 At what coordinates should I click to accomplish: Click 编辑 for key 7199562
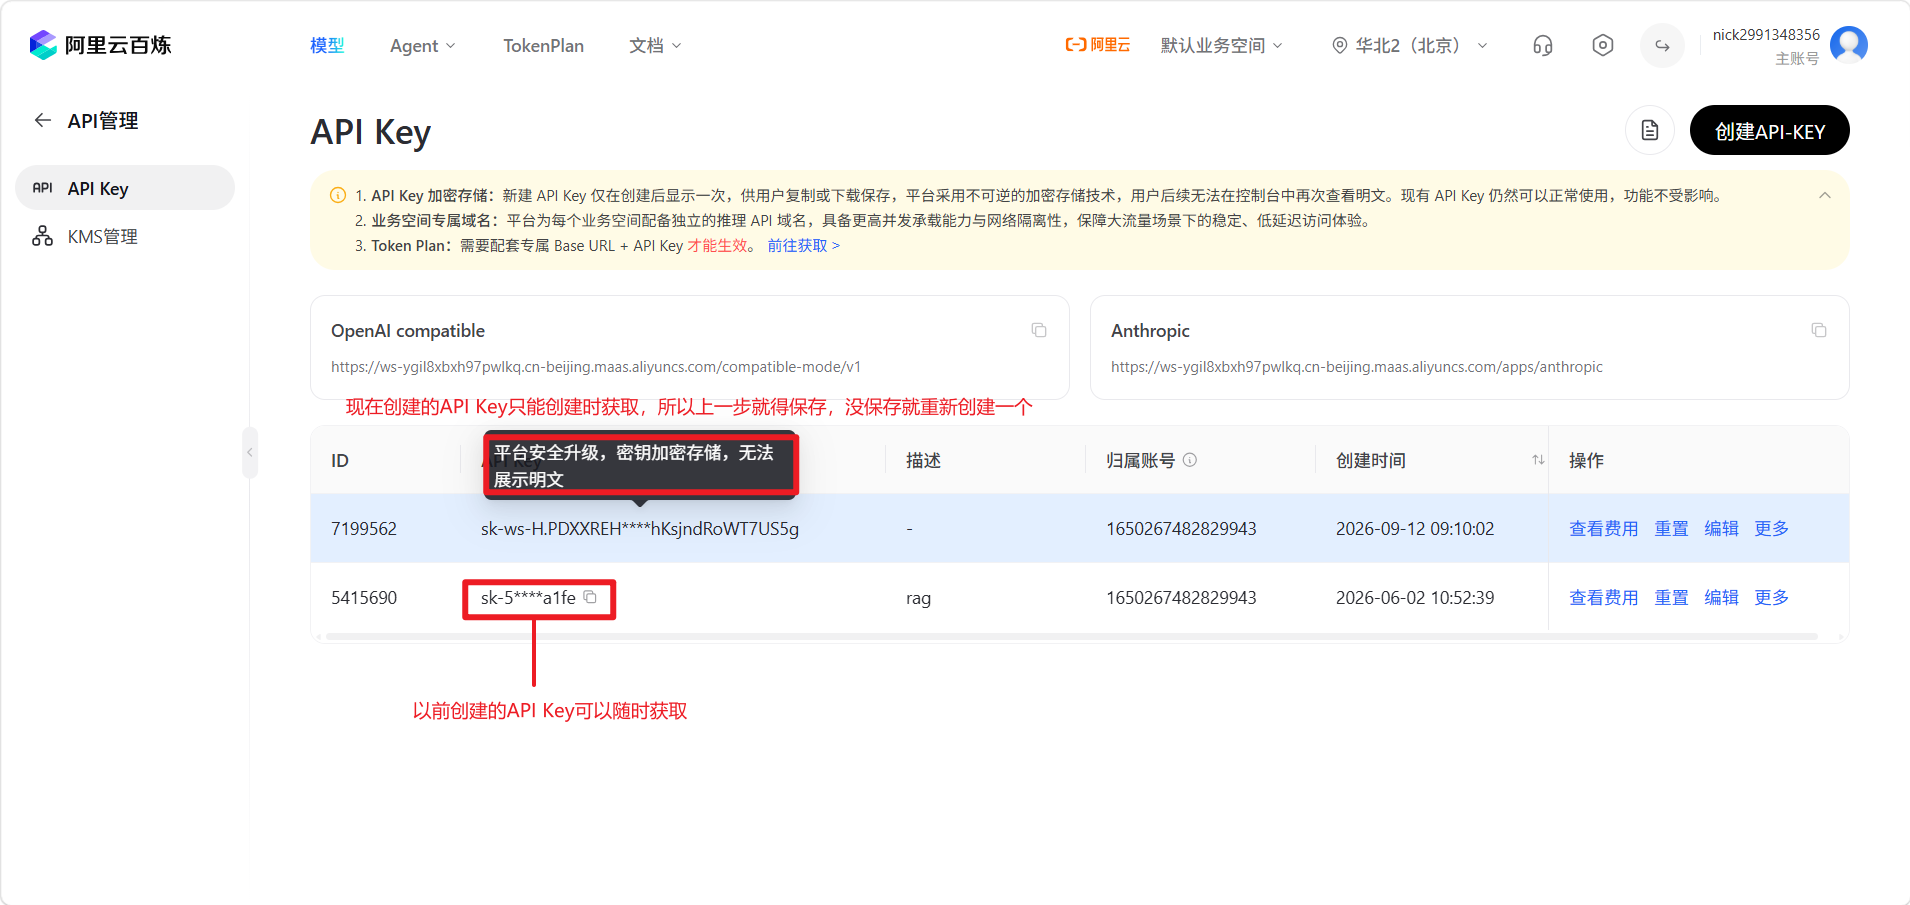click(x=1721, y=528)
